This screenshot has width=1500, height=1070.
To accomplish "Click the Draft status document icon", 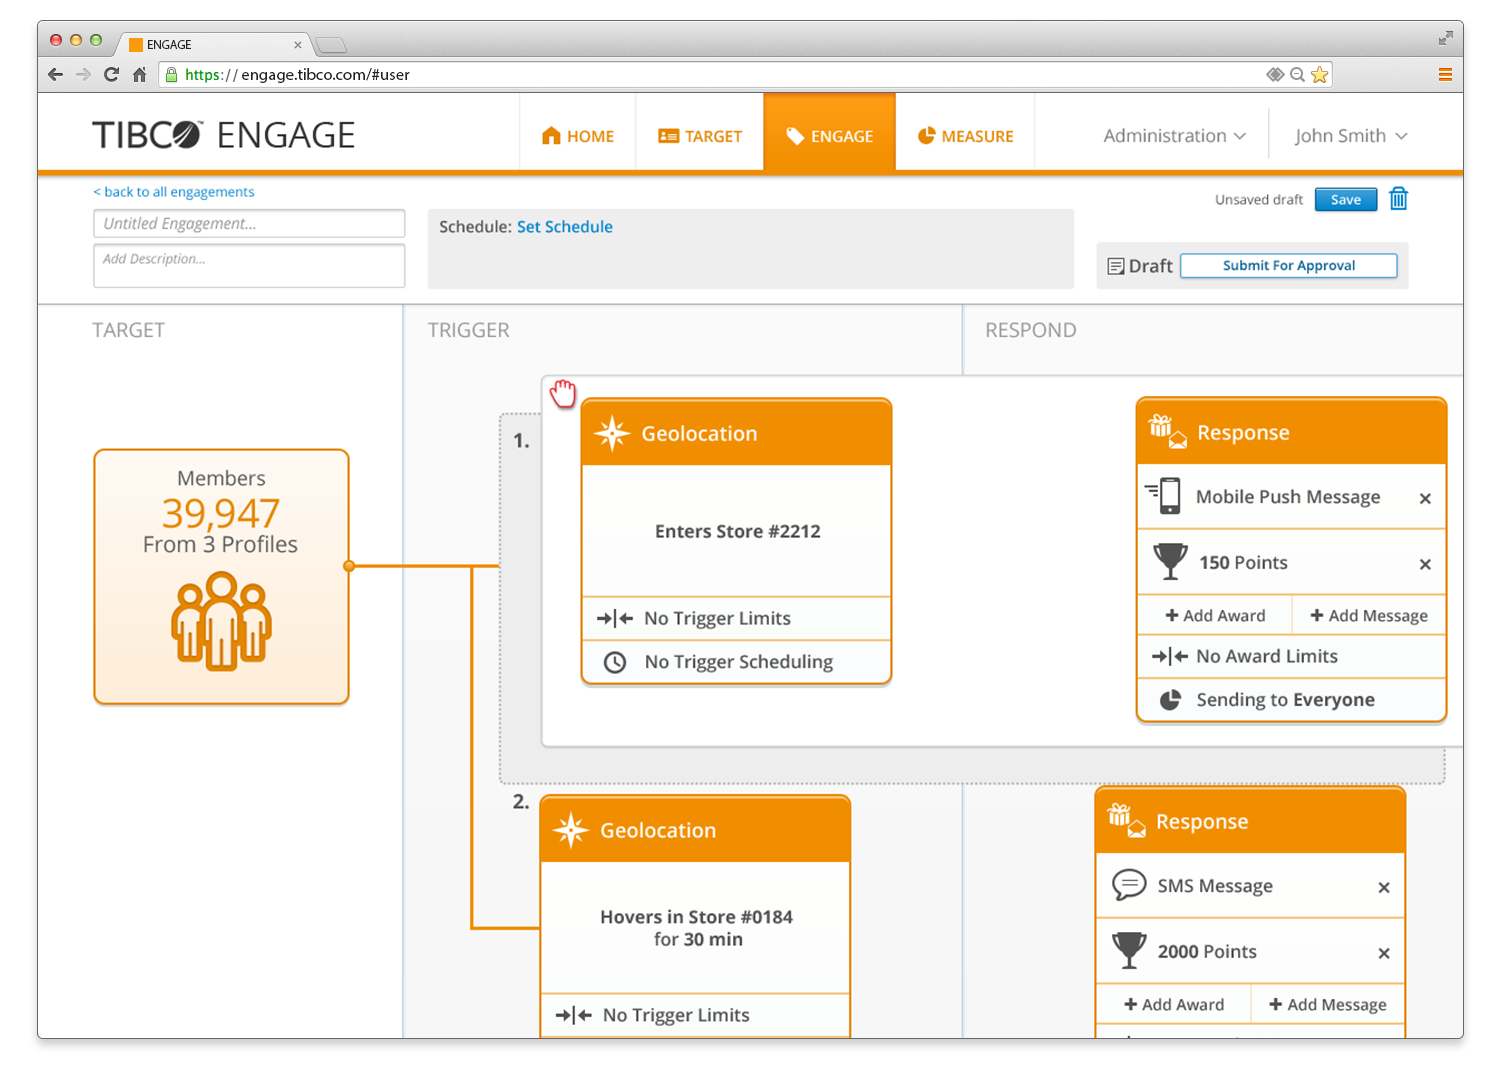I will click(1116, 267).
